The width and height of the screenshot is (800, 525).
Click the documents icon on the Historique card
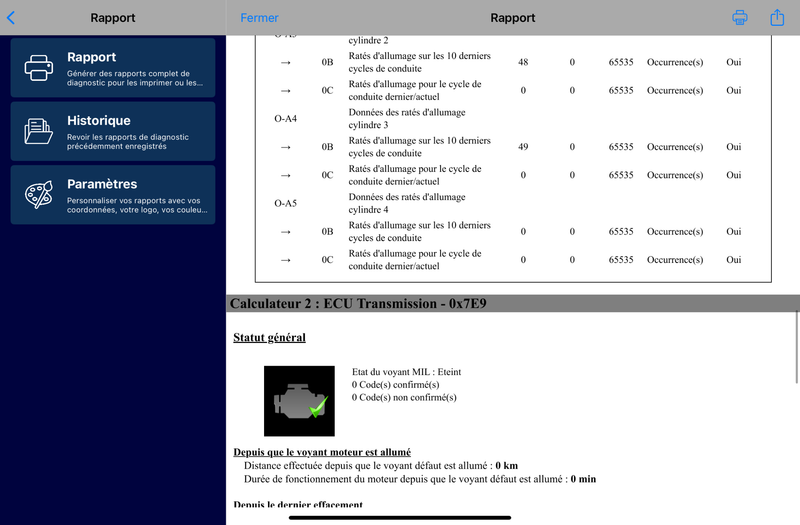(x=39, y=131)
